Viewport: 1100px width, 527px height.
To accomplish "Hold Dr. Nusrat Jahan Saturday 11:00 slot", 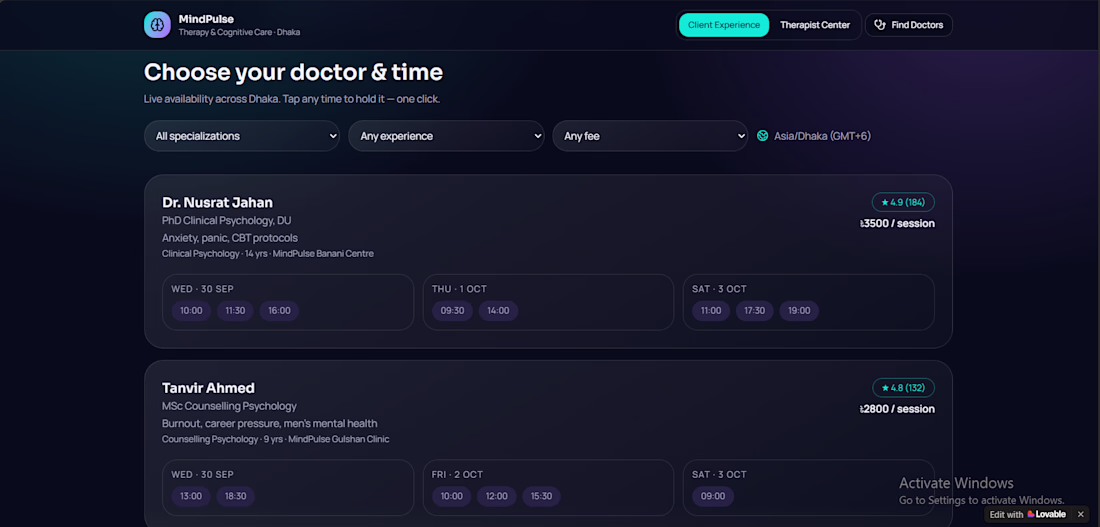I will [x=711, y=311].
